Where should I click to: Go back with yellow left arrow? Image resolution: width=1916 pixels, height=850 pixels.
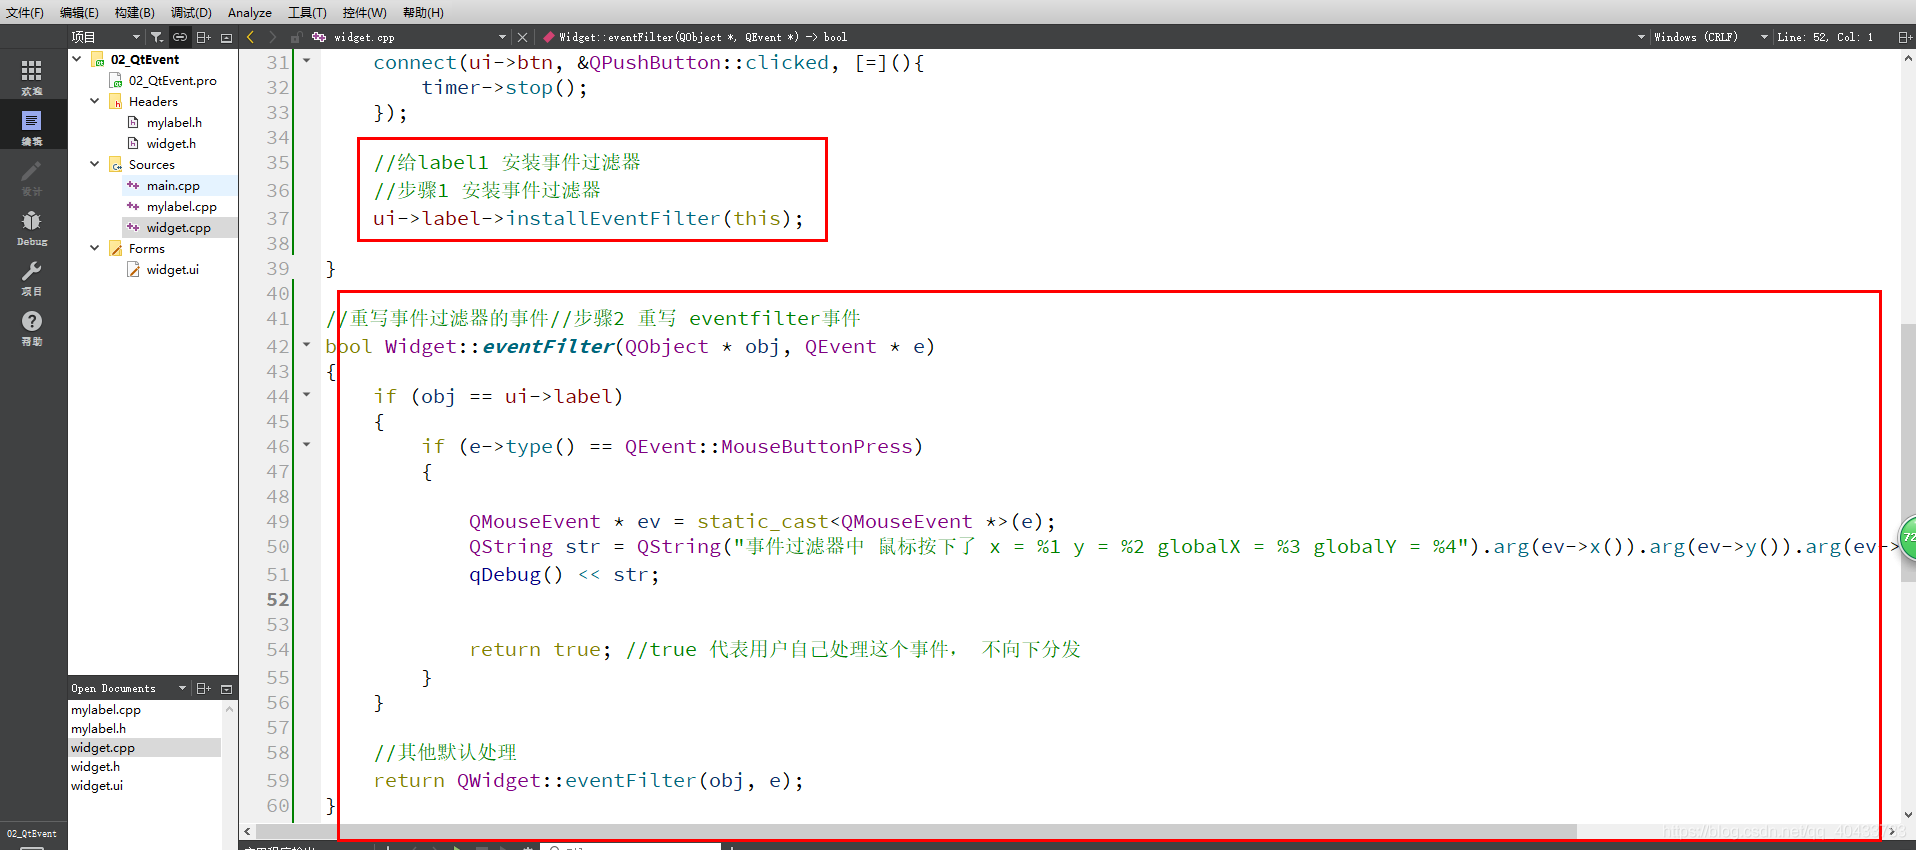pyautogui.click(x=250, y=37)
